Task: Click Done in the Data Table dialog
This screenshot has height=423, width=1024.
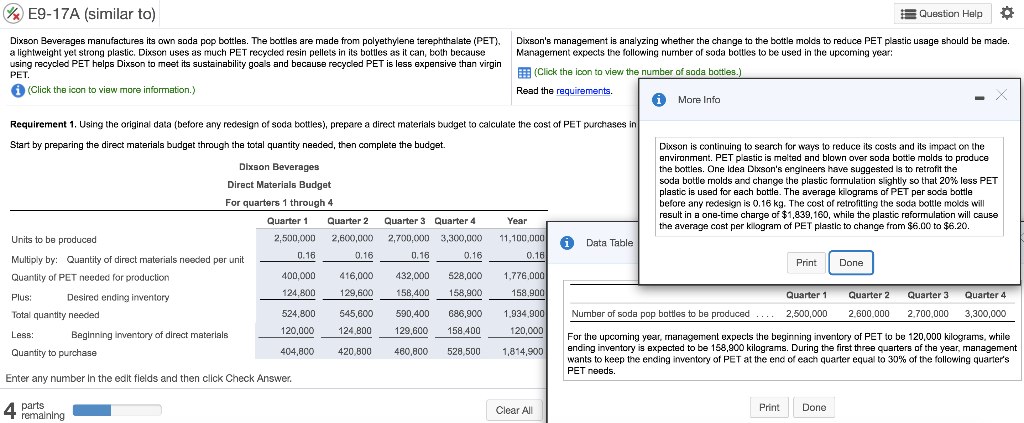Action: pyautogui.click(x=814, y=407)
